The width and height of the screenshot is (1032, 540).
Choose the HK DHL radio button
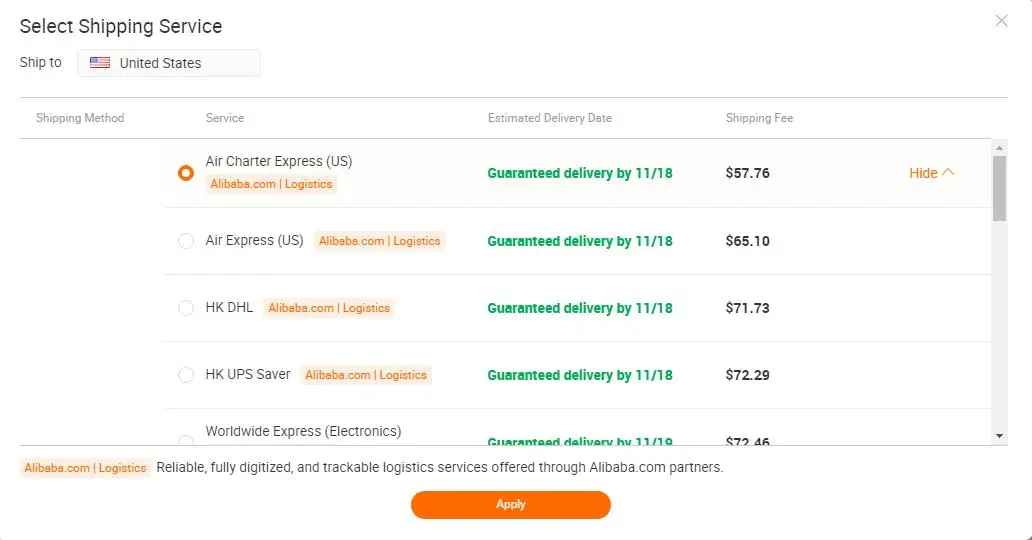185,308
